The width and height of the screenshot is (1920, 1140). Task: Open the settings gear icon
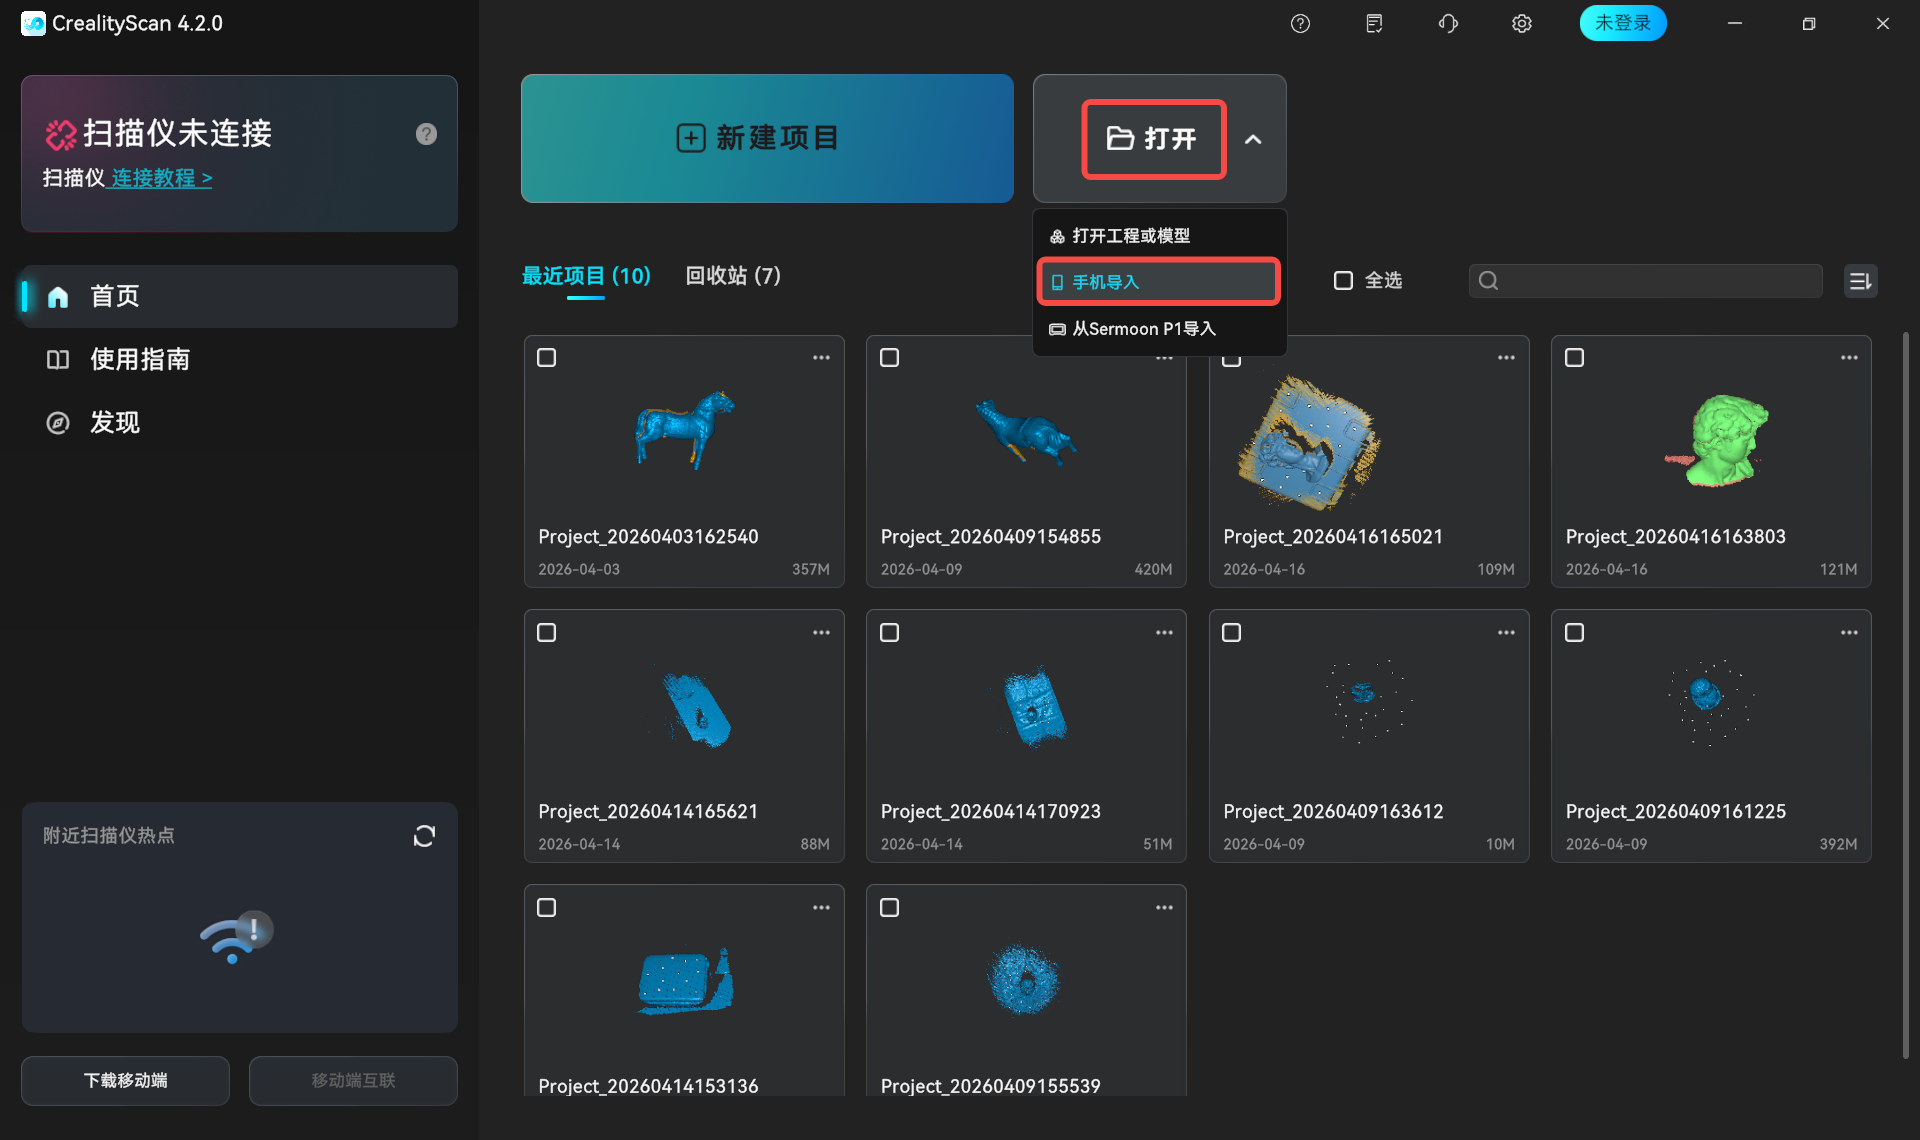tap(1521, 23)
